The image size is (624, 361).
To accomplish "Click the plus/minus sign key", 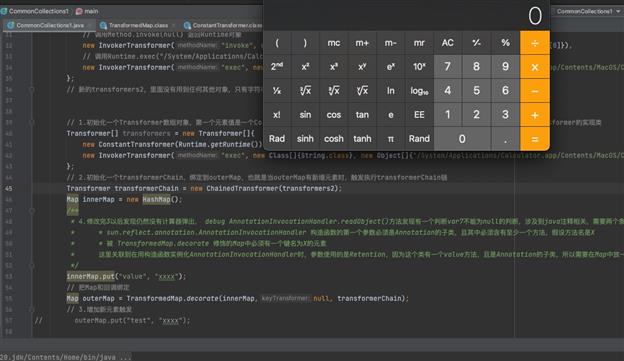I will click(x=476, y=43).
